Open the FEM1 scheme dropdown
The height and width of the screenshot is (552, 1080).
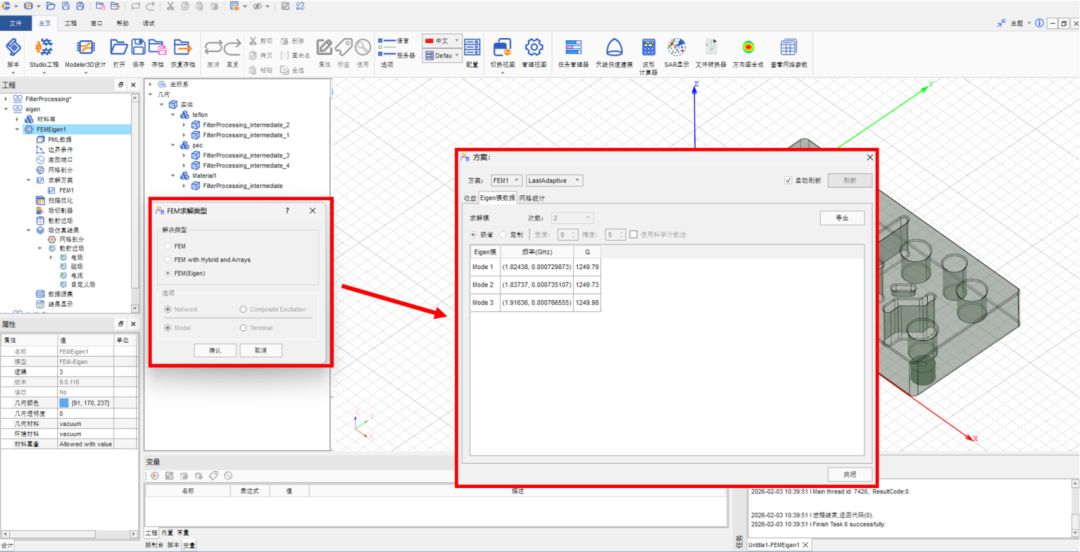[507, 181]
